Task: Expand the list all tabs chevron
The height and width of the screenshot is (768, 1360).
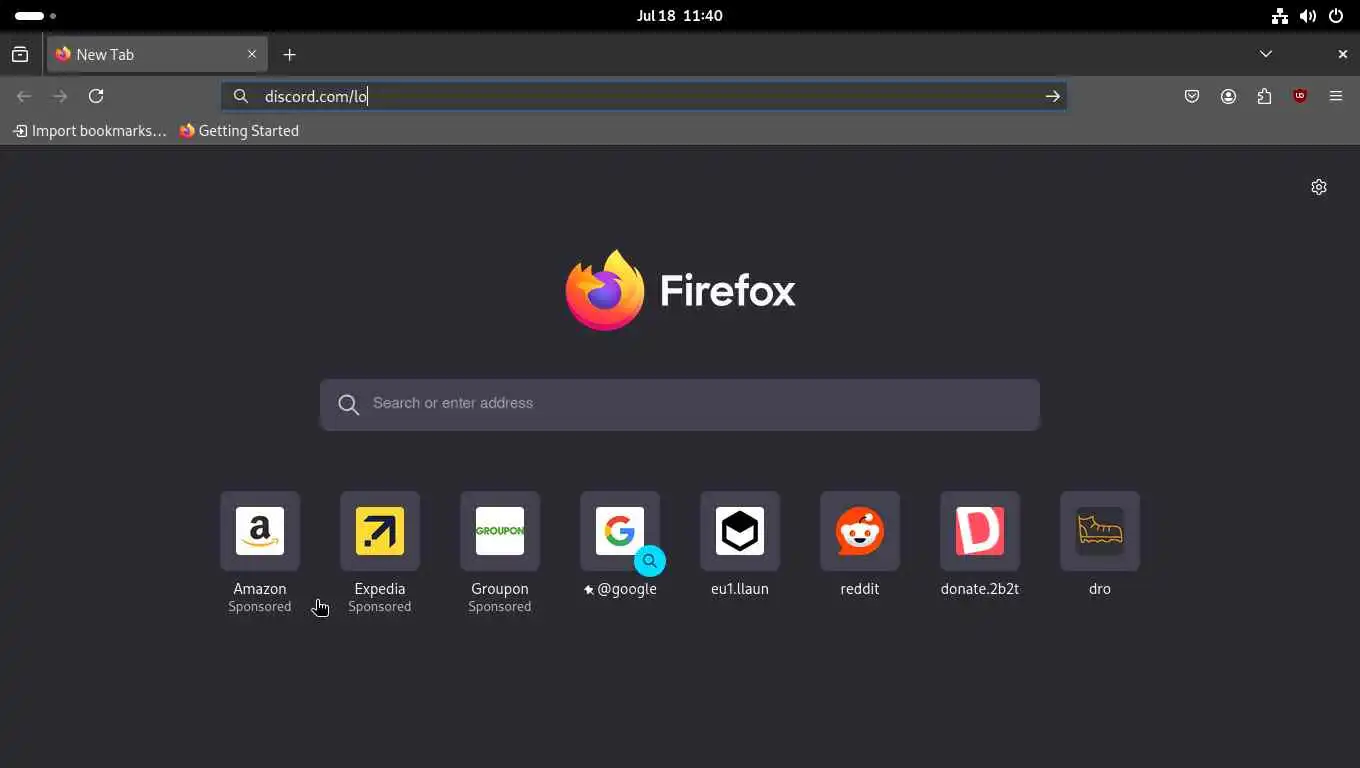Action: tap(1266, 54)
